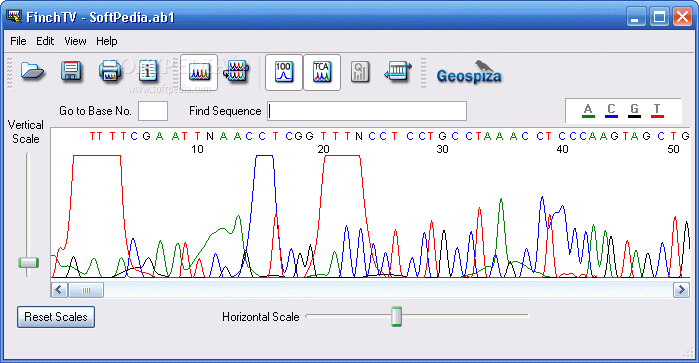Open the View menu

point(75,41)
